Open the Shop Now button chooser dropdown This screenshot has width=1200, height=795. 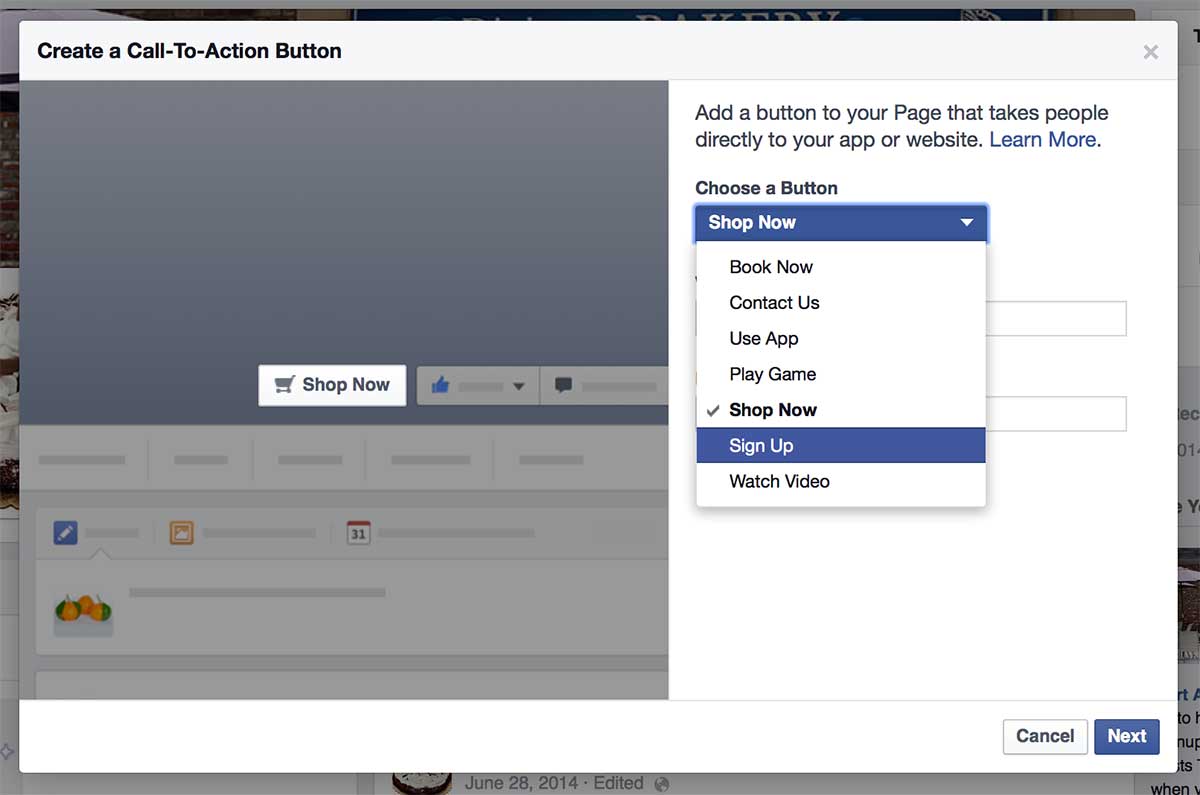(x=841, y=223)
